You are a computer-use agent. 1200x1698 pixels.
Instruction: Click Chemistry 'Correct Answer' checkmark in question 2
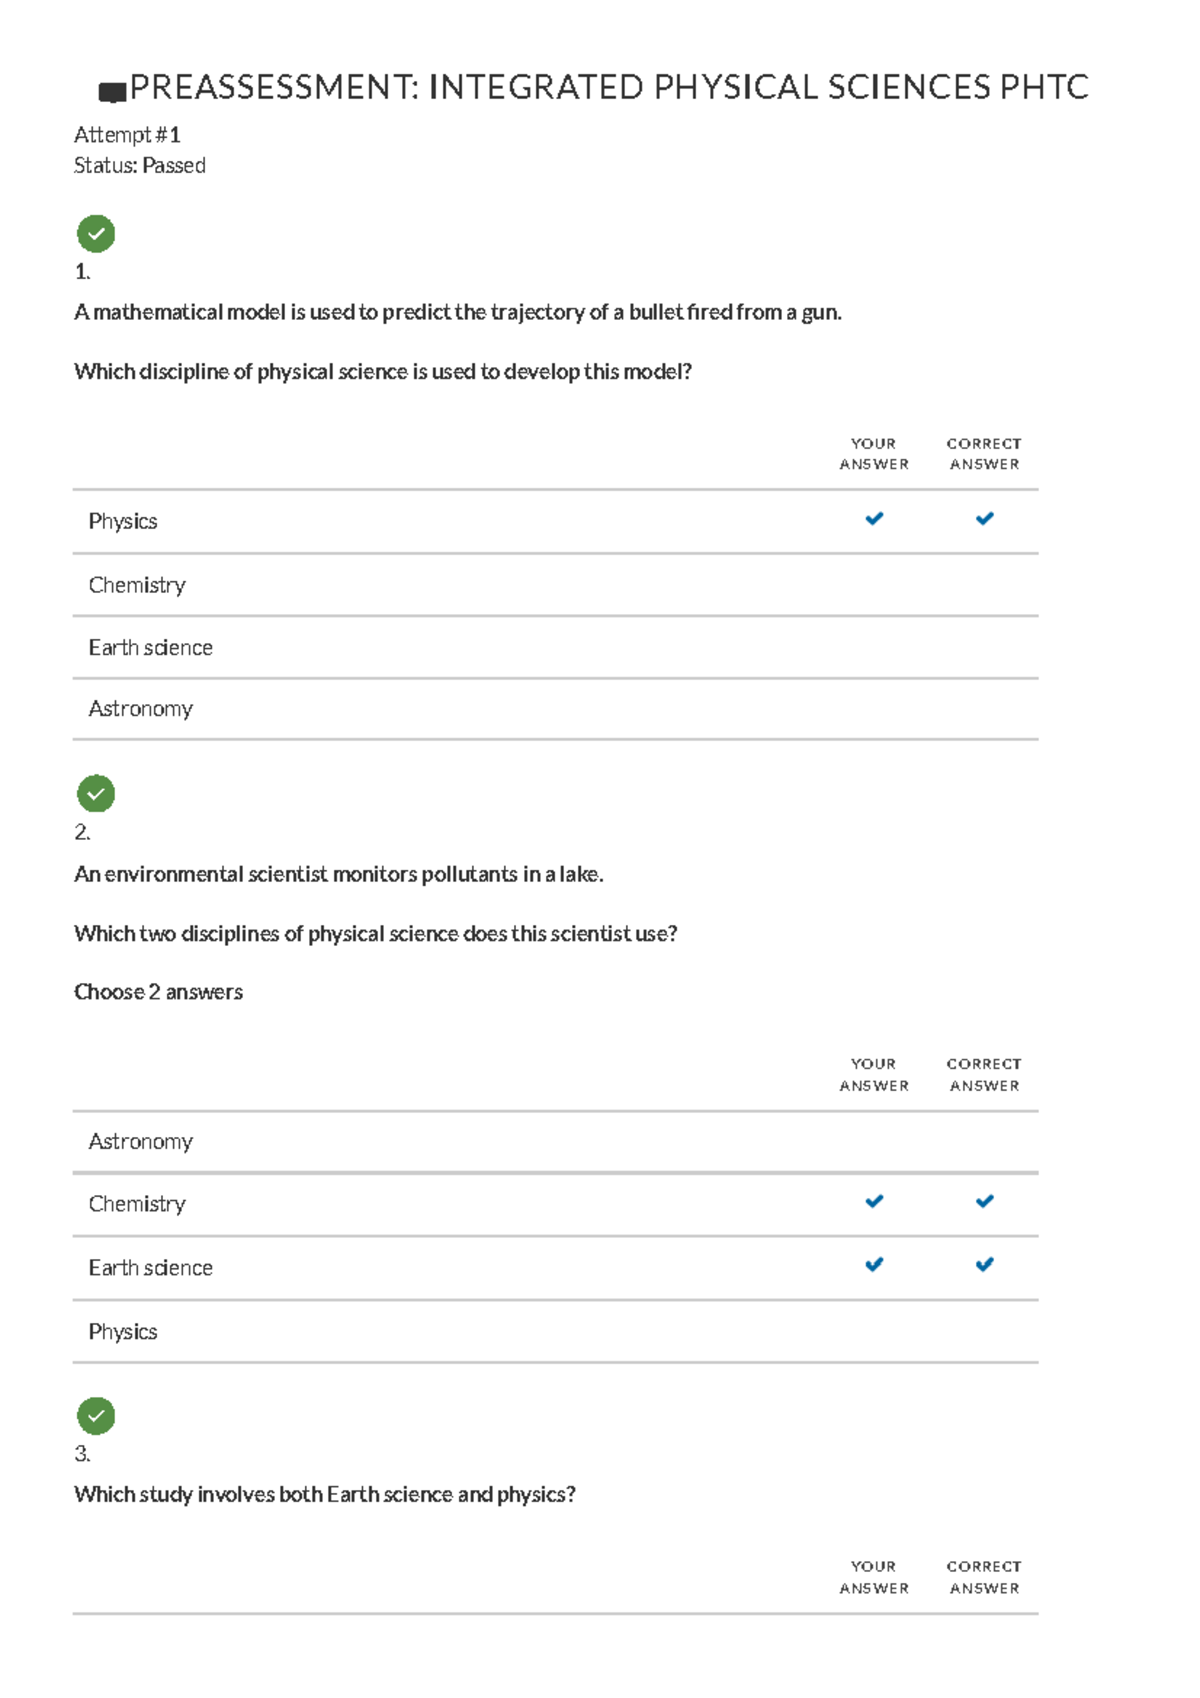pyautogui.click(x=984, y=1202)
